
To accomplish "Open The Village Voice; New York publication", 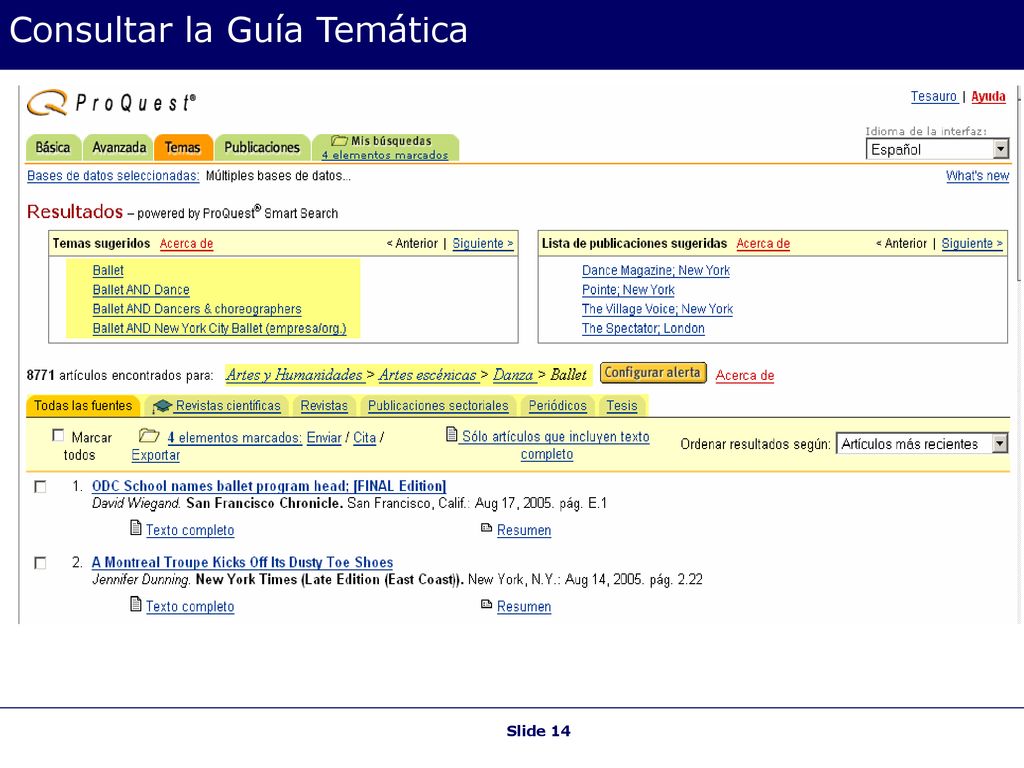I will pyautogui.click(x=658, y=309).
